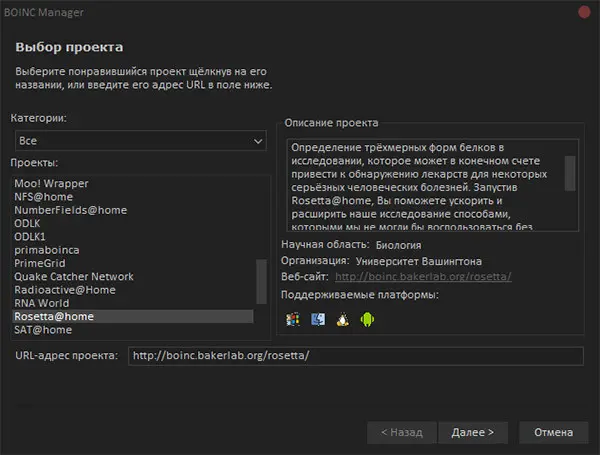Select PrimeGrid project
600x455 pixels.
click(40, 263)
